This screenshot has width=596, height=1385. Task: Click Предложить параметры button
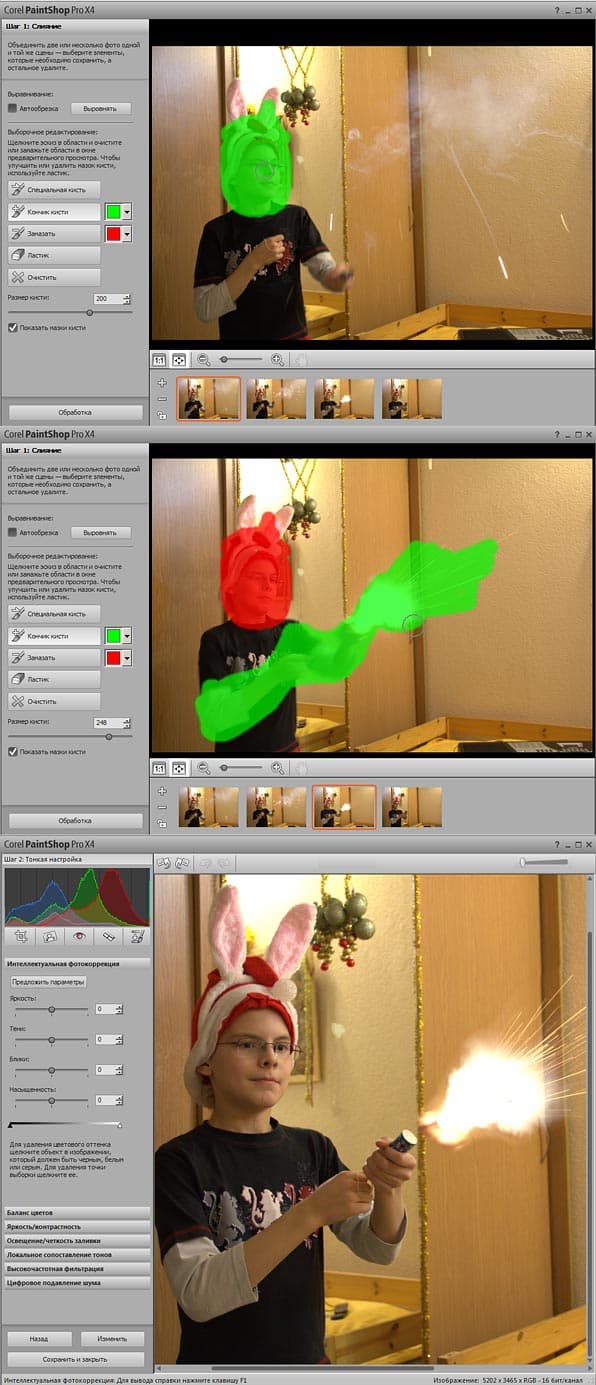(48, 982)
